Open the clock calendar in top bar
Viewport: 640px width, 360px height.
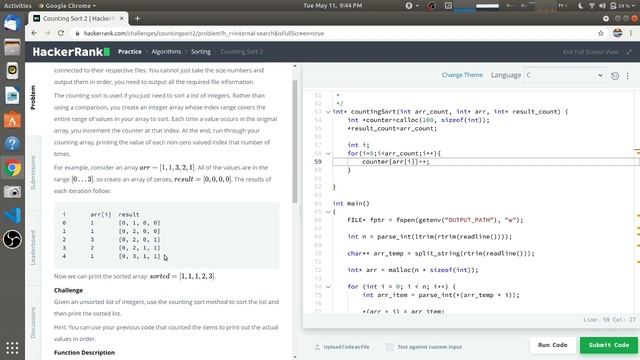coord(333,6)
